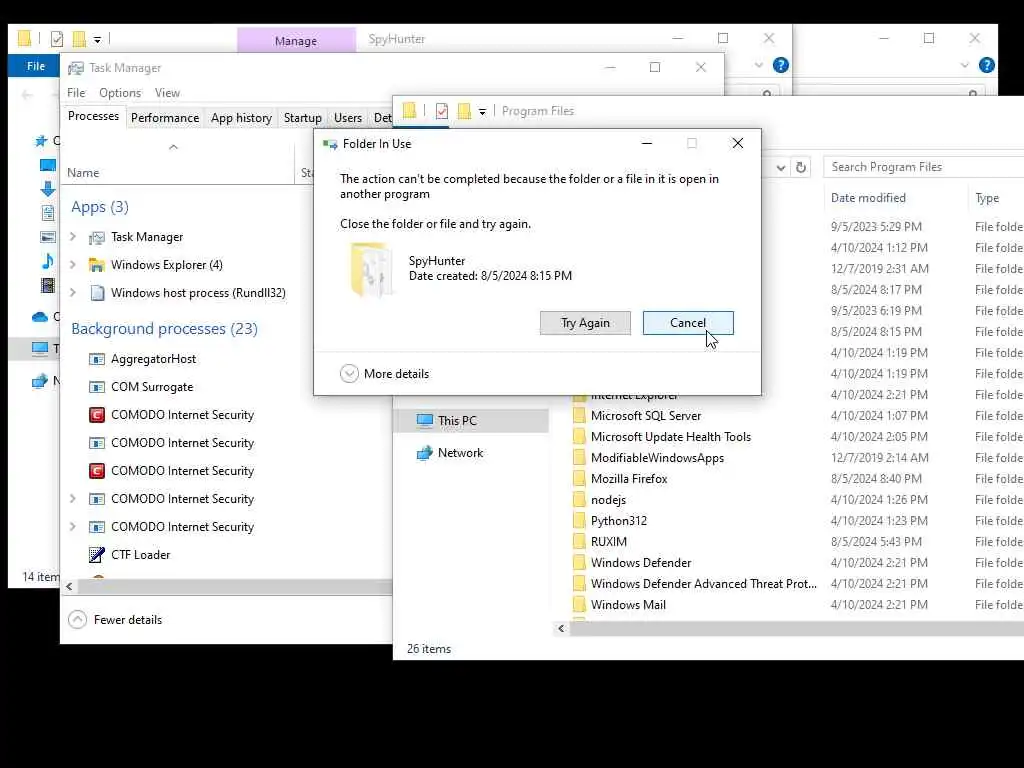Open Task Manager's File menu
Image resolution: width=1024 pixels, height=768 pixels.
(x=76, y=93)
